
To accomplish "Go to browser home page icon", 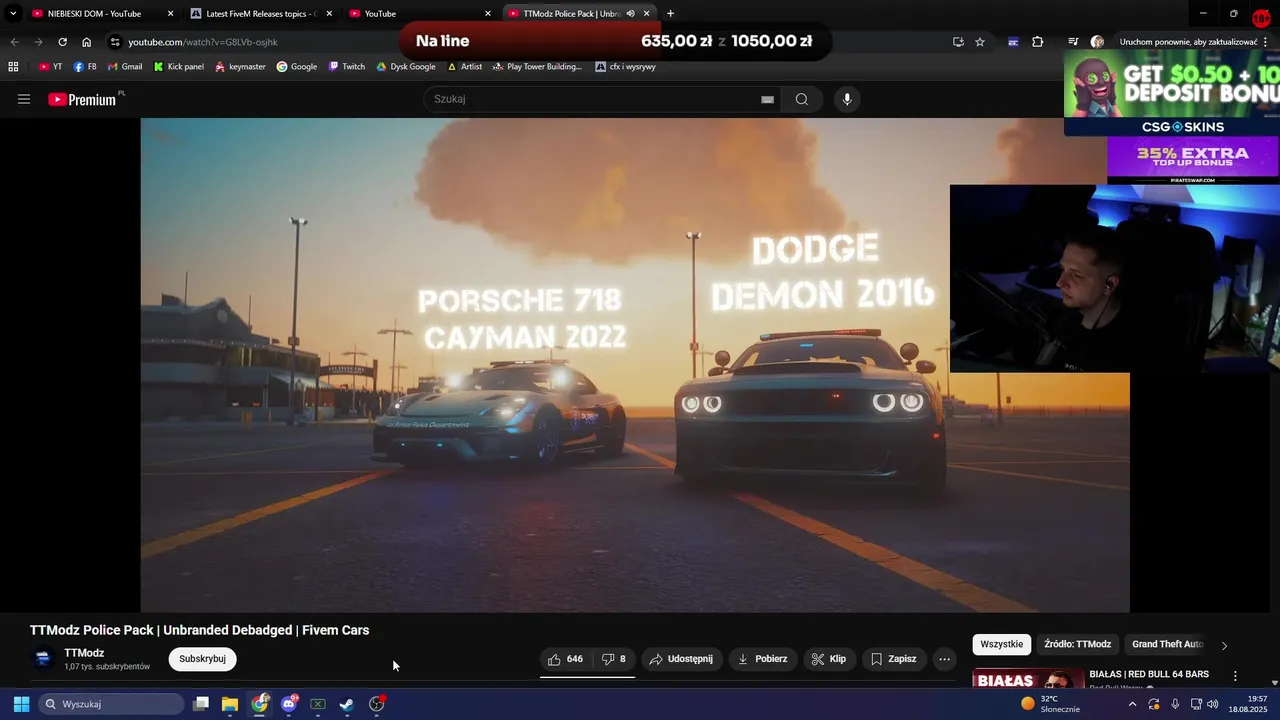I will point(86,42).
